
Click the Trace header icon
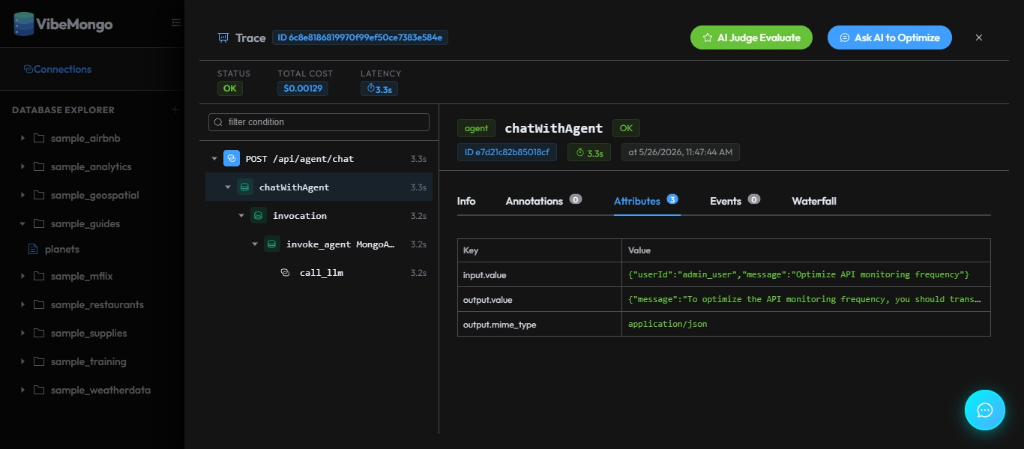point(223,38)
